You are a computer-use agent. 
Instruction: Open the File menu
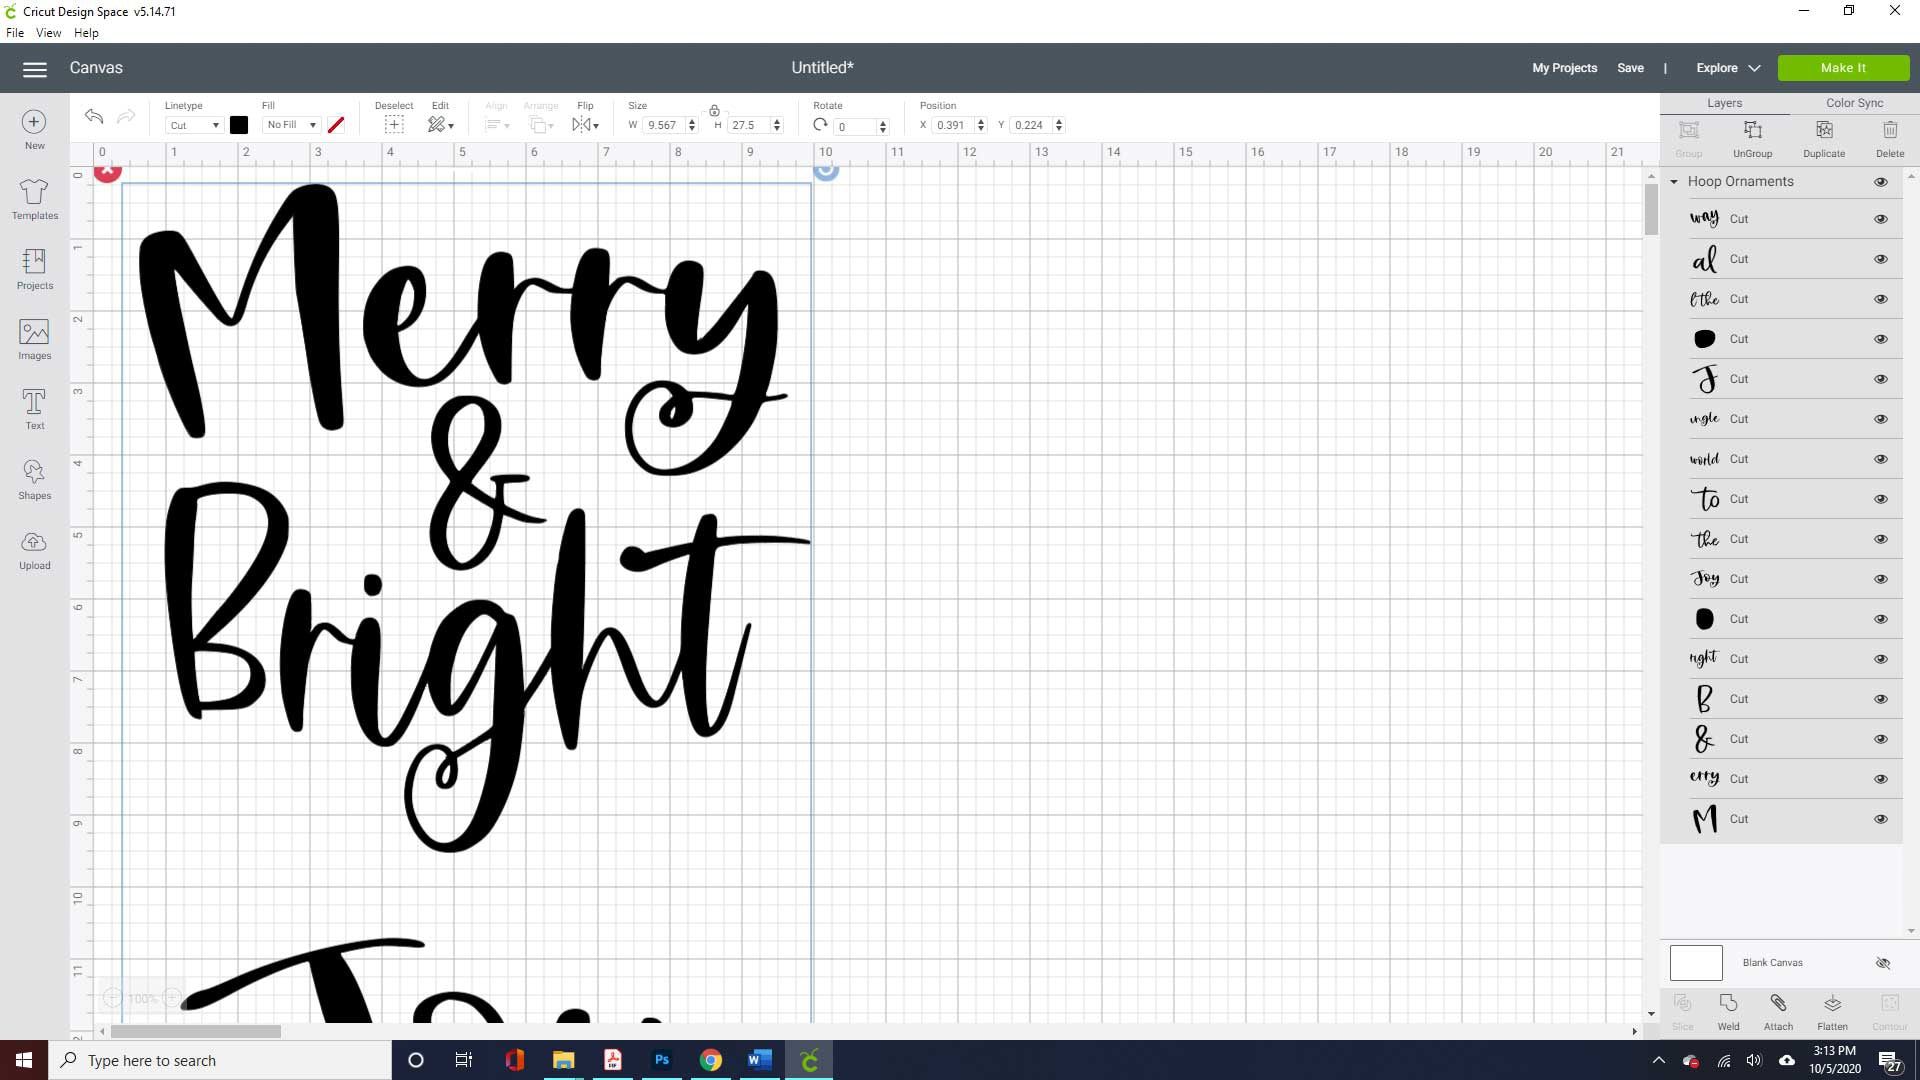click(15, 33)
